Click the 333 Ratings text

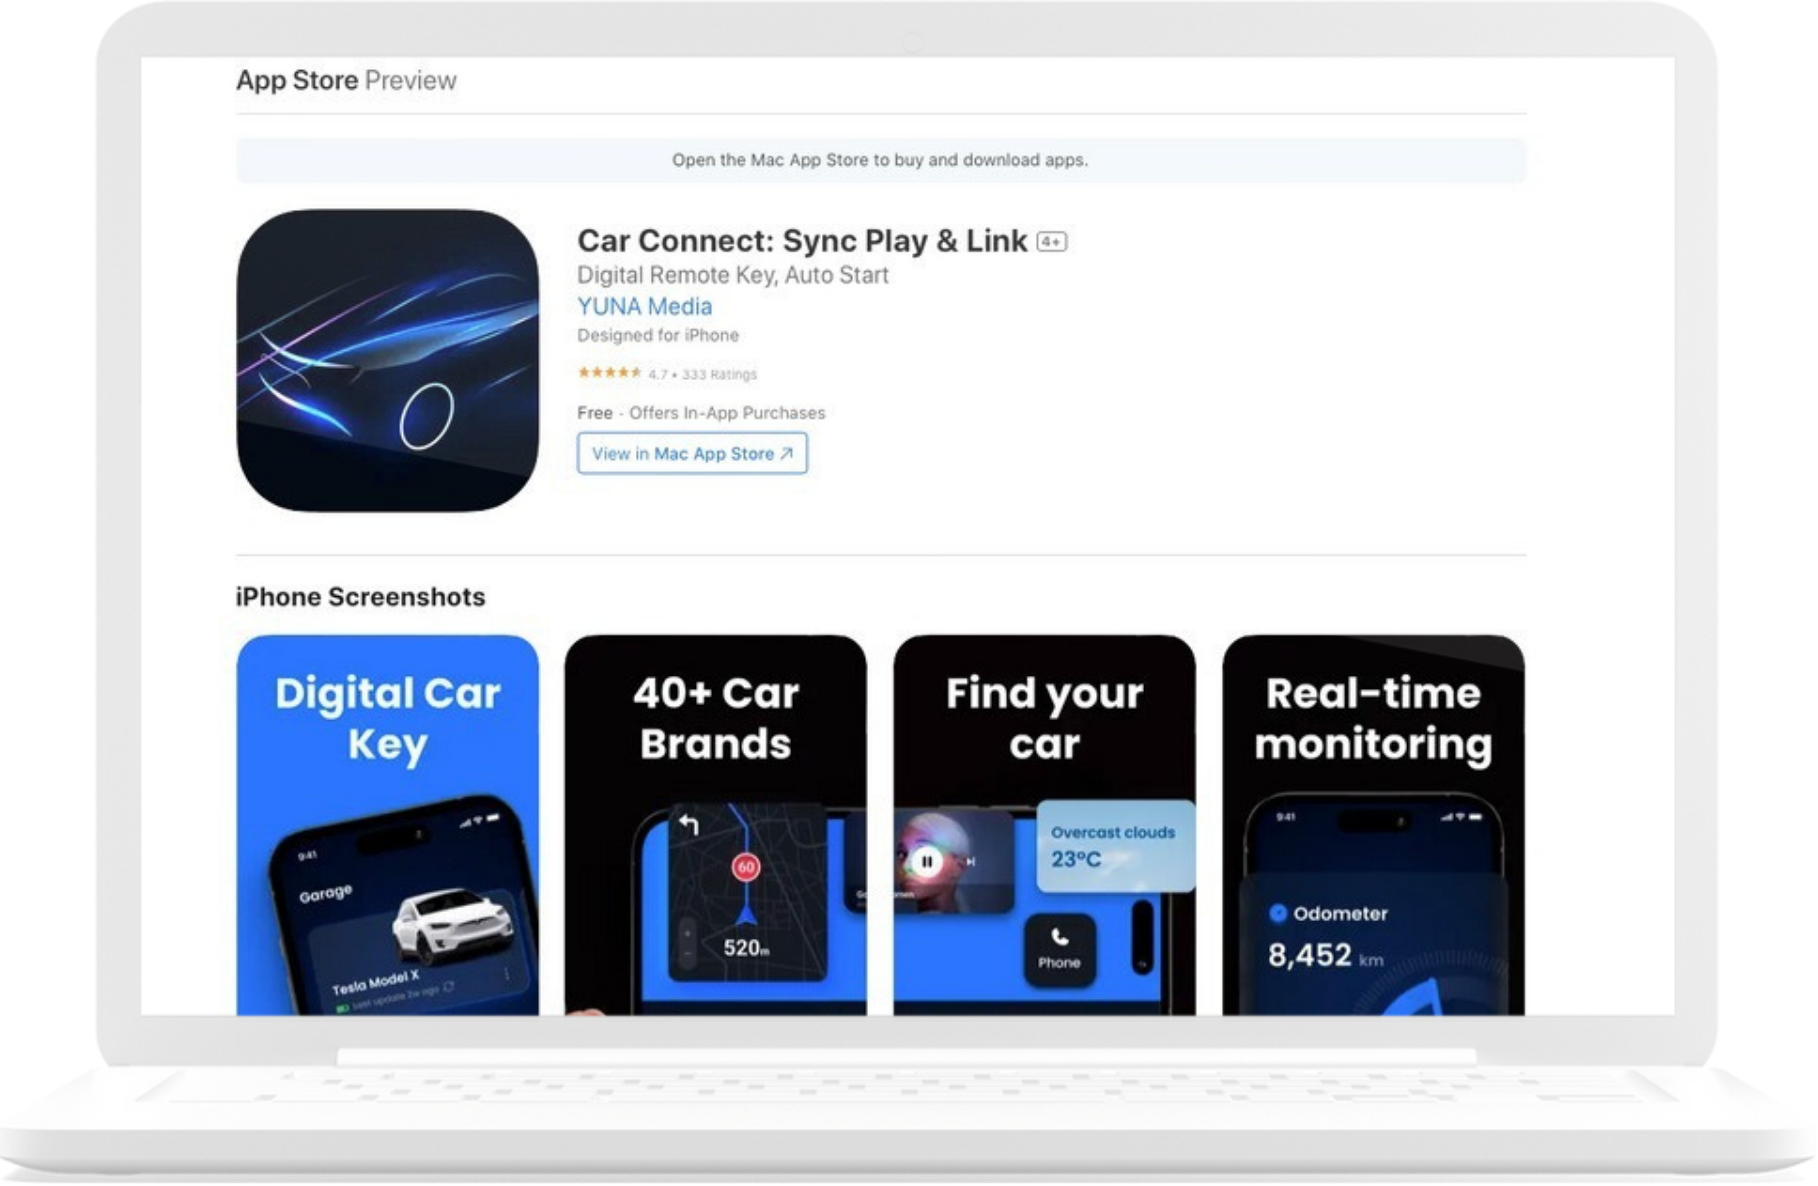pyautogui.click(x=719, y=374)
